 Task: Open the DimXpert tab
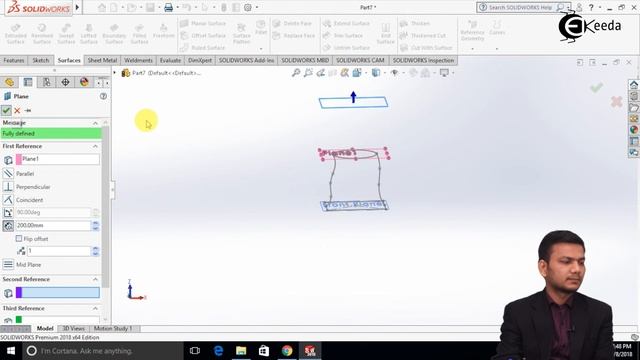tap(200, 60)
